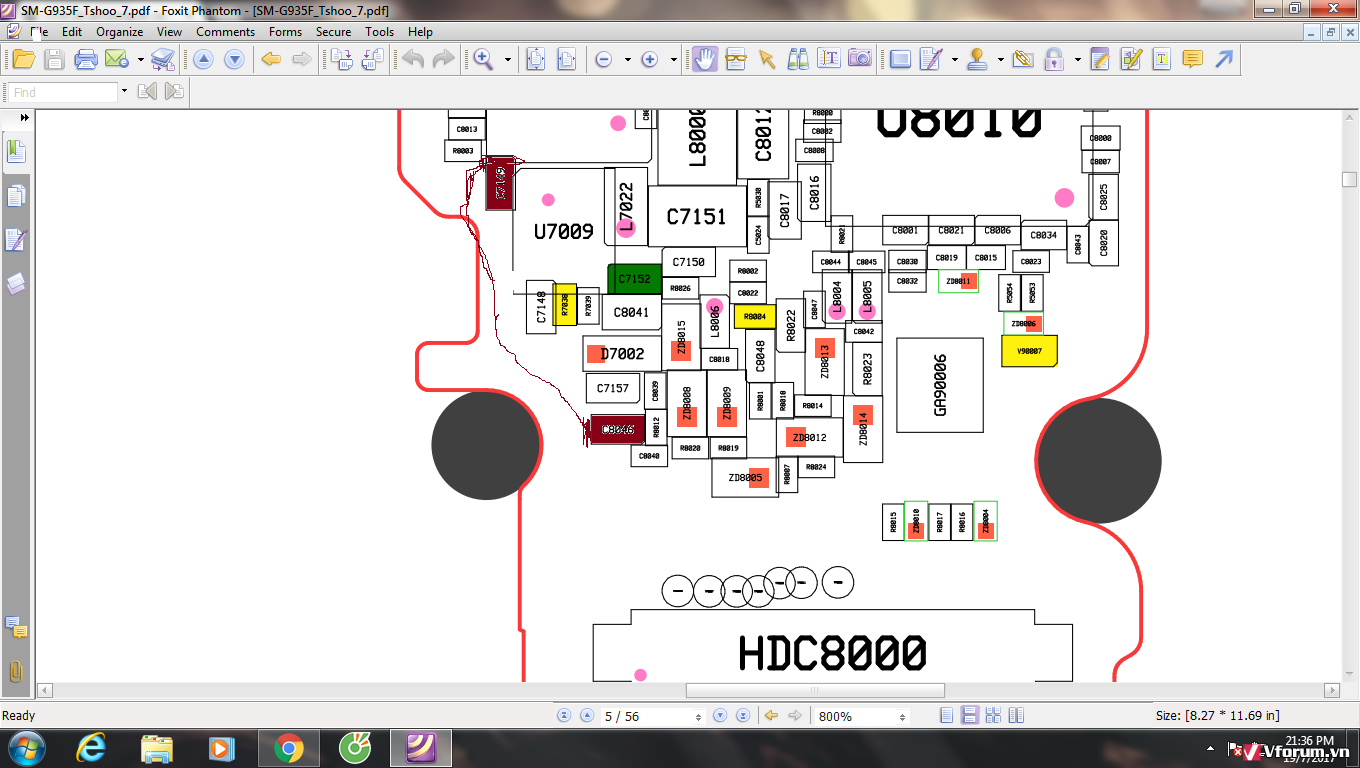Jump to first page in status bar

pos(564,716)
